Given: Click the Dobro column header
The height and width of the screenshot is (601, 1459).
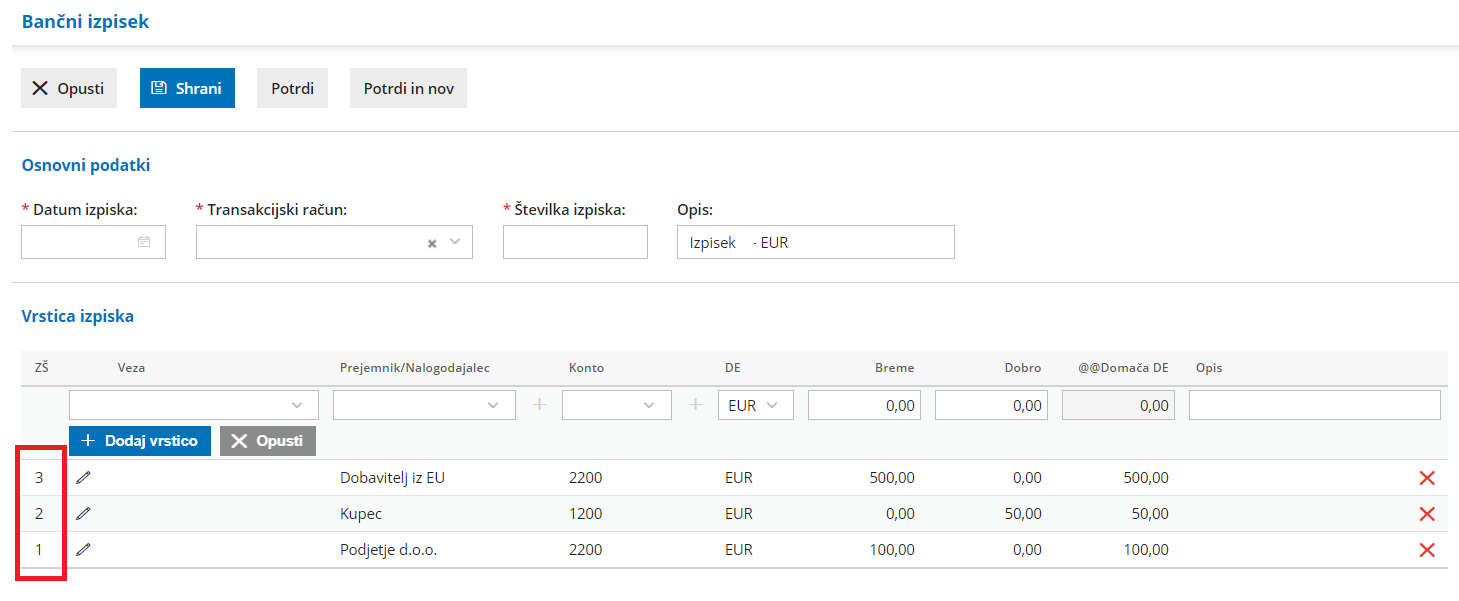Looking at the screenshot, I should pyautogui.click(x=1023, y=368).
